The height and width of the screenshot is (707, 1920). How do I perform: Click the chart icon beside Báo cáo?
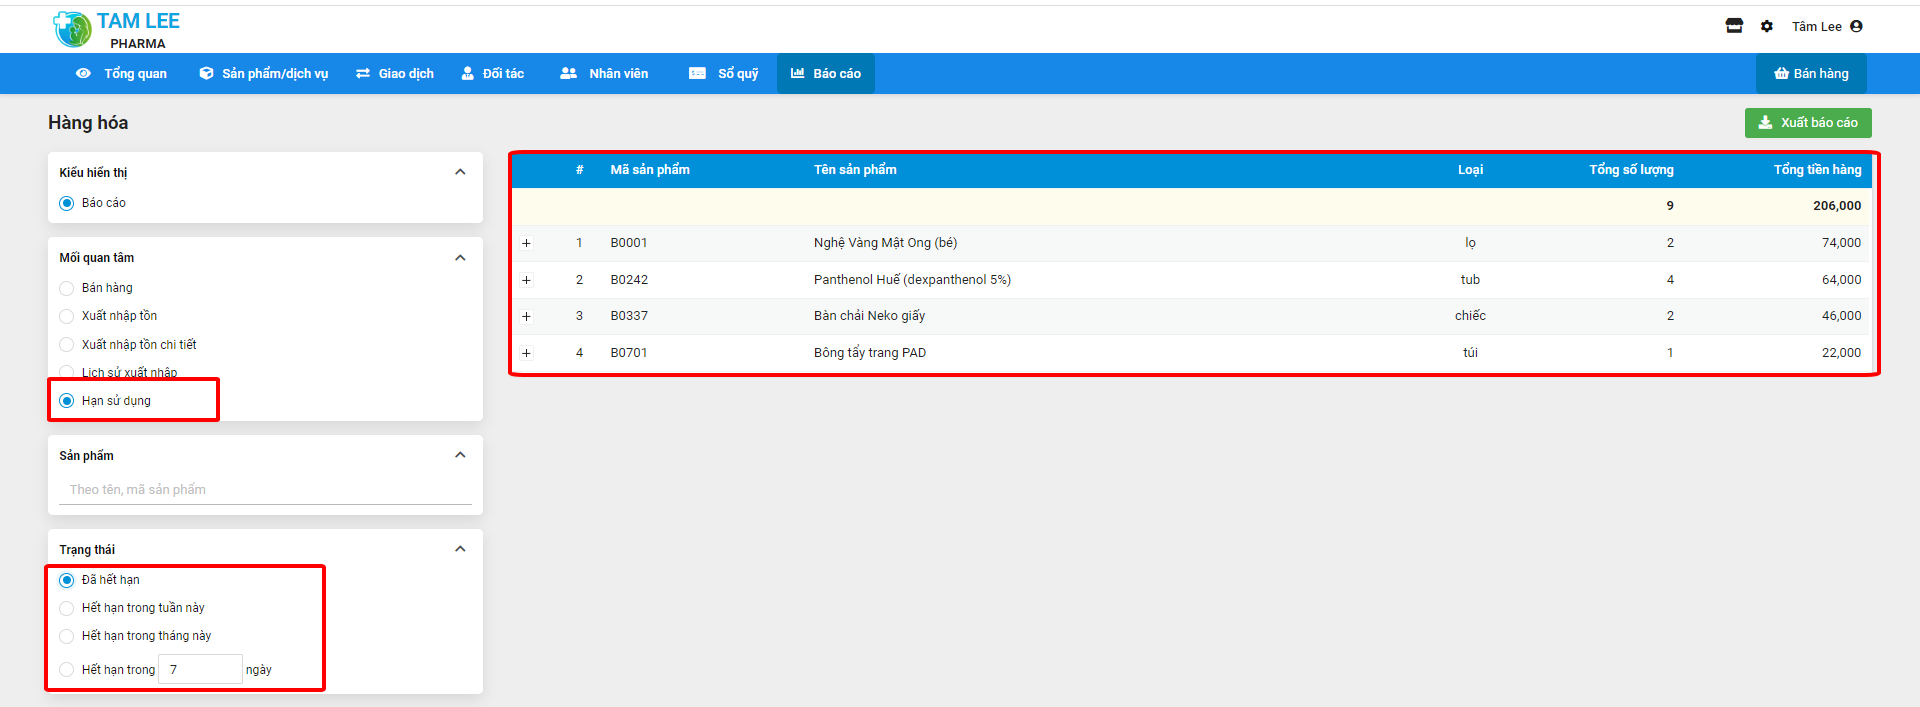(x=798, y=73)
